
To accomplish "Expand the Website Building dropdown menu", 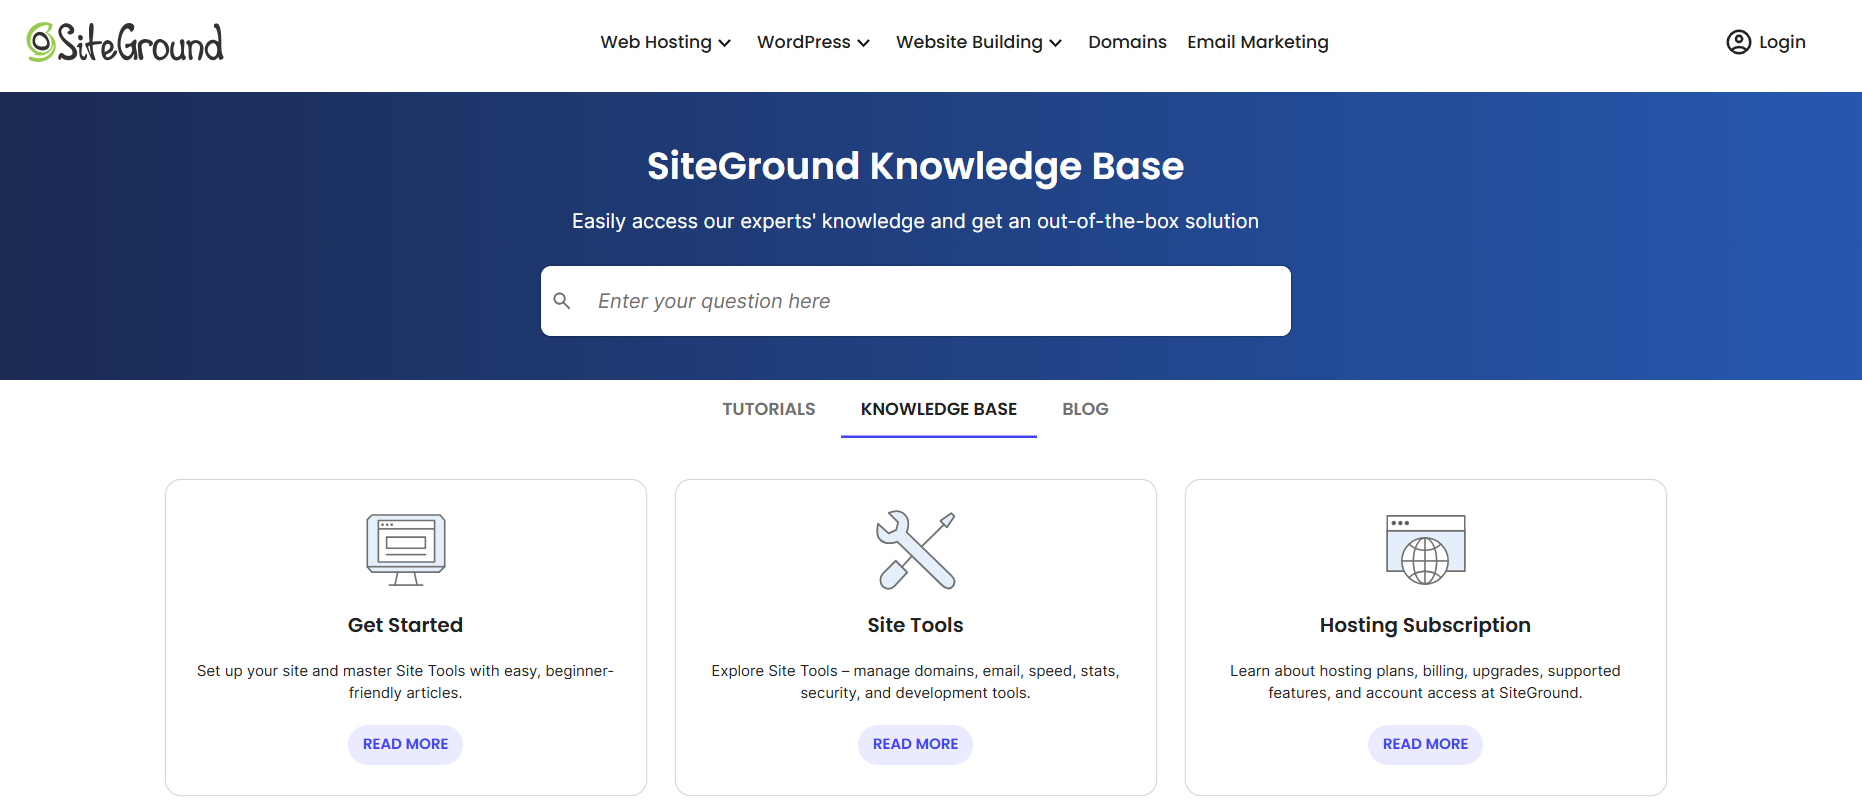I will [x=978, y=42].
